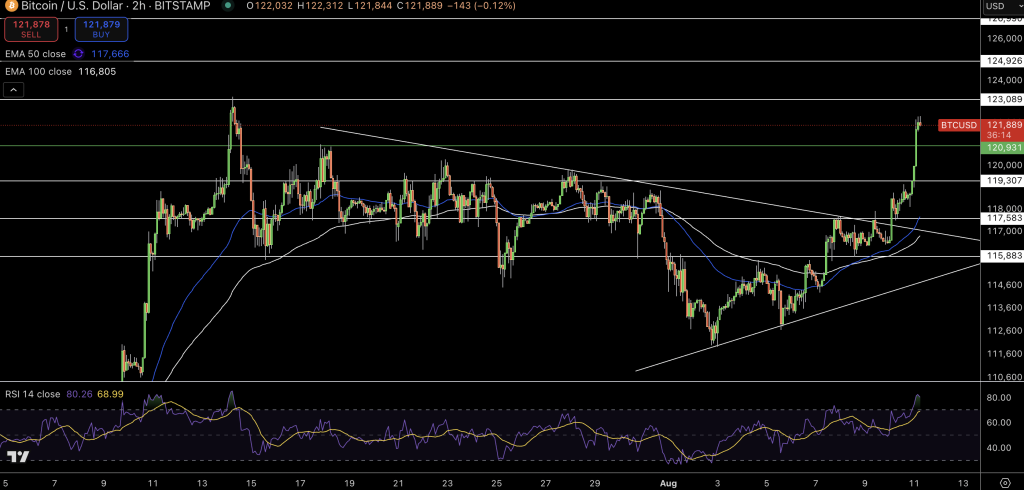1024x490 pixels.
Task: Click the green market status dot
Action: [227, 5]
